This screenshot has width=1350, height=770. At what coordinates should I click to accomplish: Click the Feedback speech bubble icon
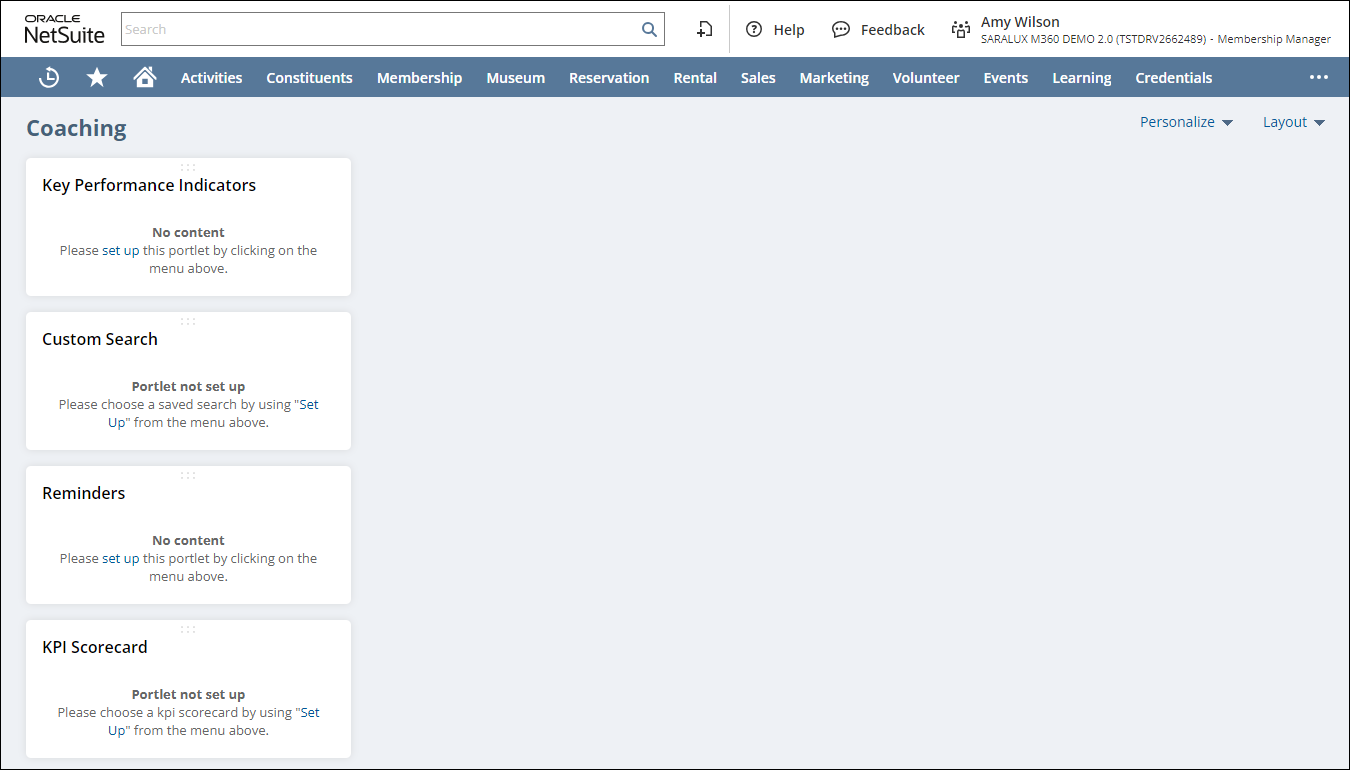pos(841,30)
